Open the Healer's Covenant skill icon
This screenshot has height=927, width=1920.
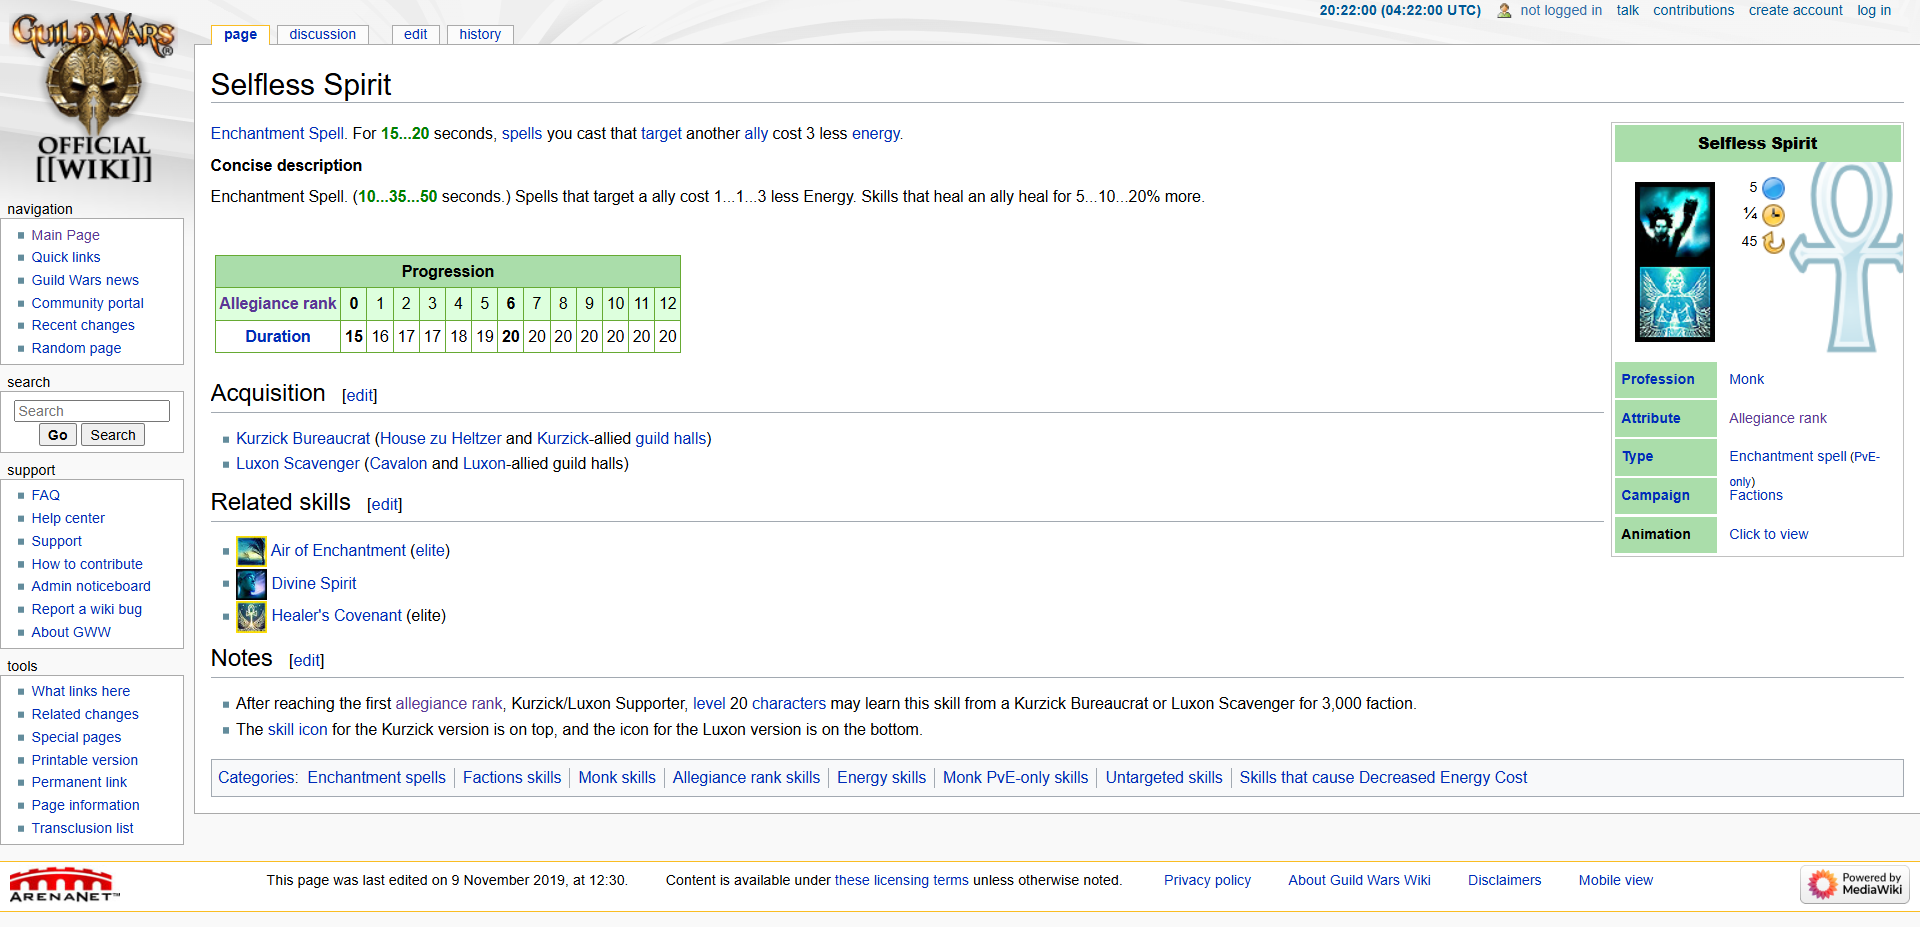(x=251, y=617)
